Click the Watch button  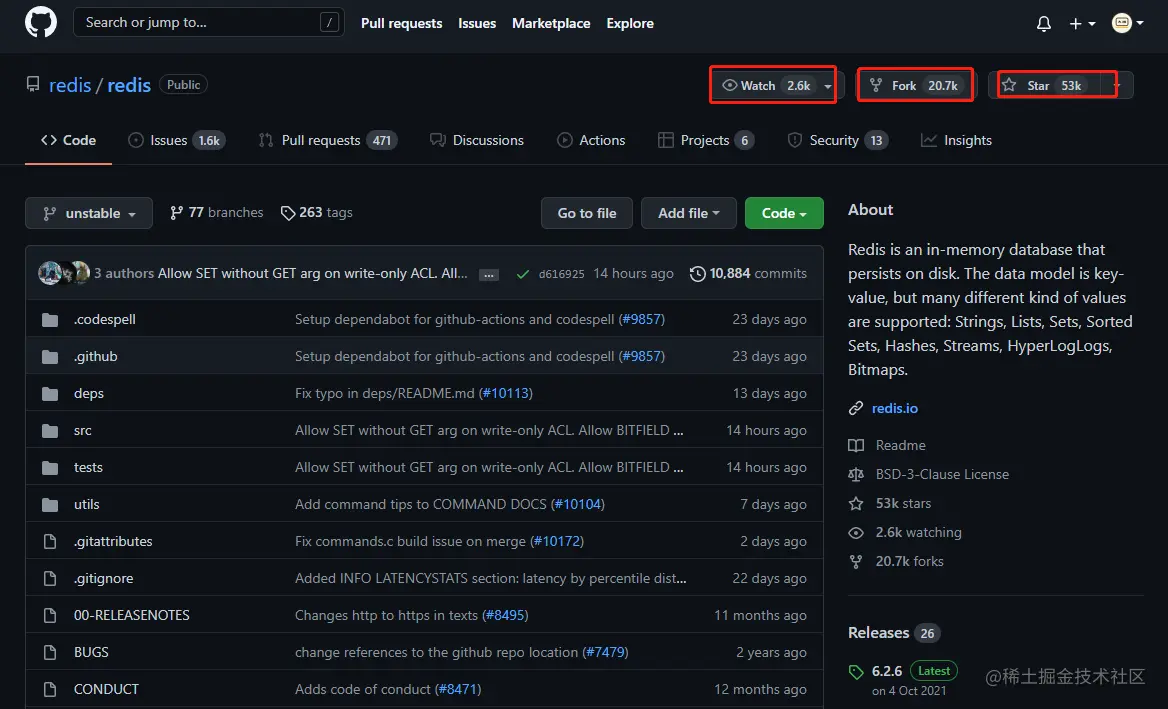tap(766, 86)
